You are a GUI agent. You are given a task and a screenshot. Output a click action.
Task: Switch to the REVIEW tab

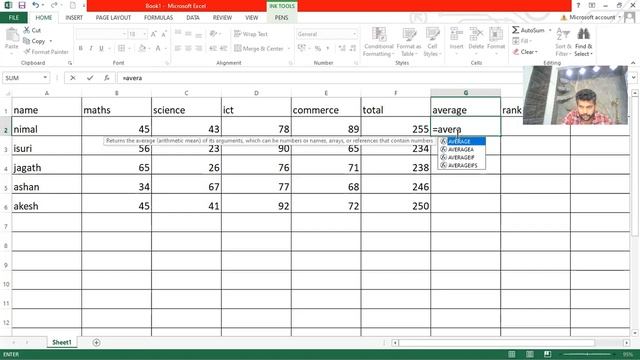pos(222,18)
